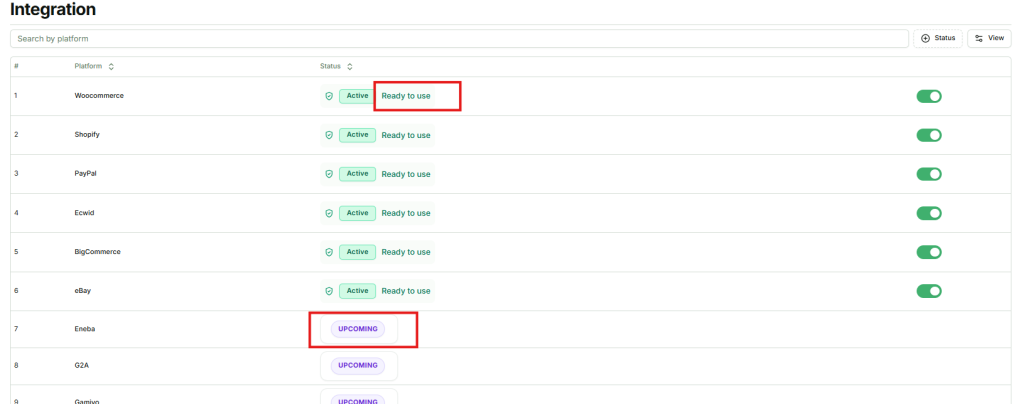Screen dimensions: 1024x404
Task: Sort by the Platform column header arrows
Action: [x=111, y=67]
